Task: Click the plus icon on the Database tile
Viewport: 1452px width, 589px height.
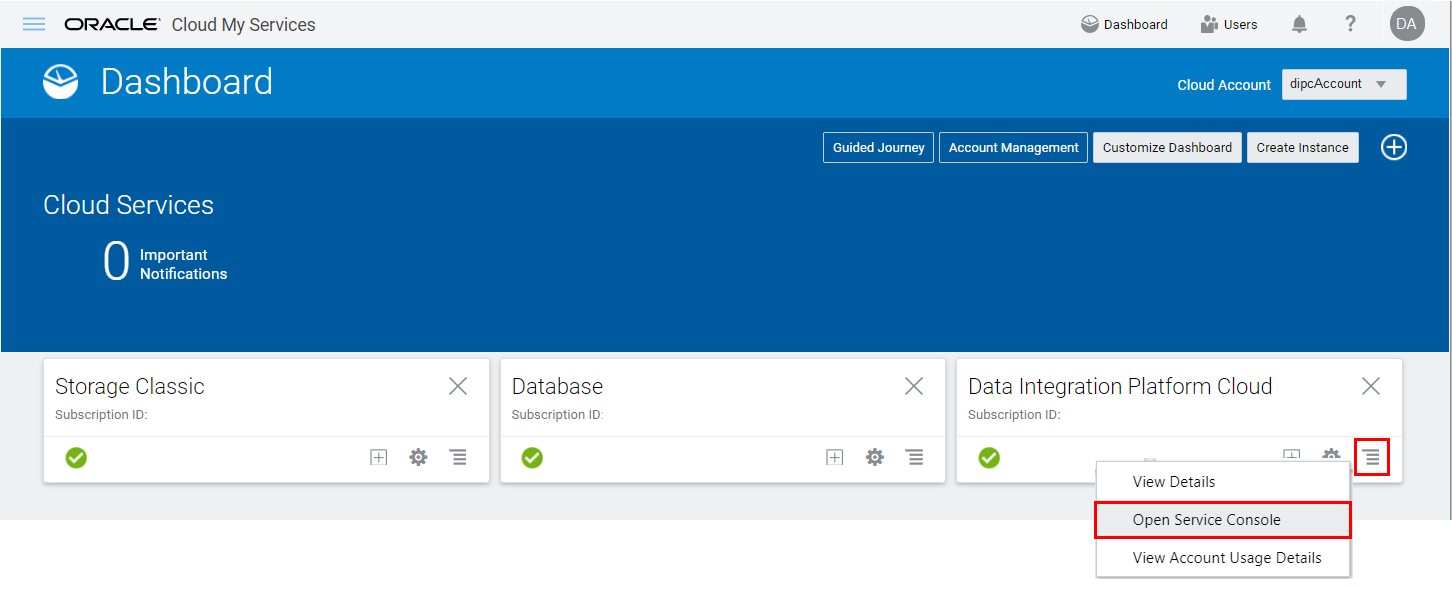Action: coord(834,457)
